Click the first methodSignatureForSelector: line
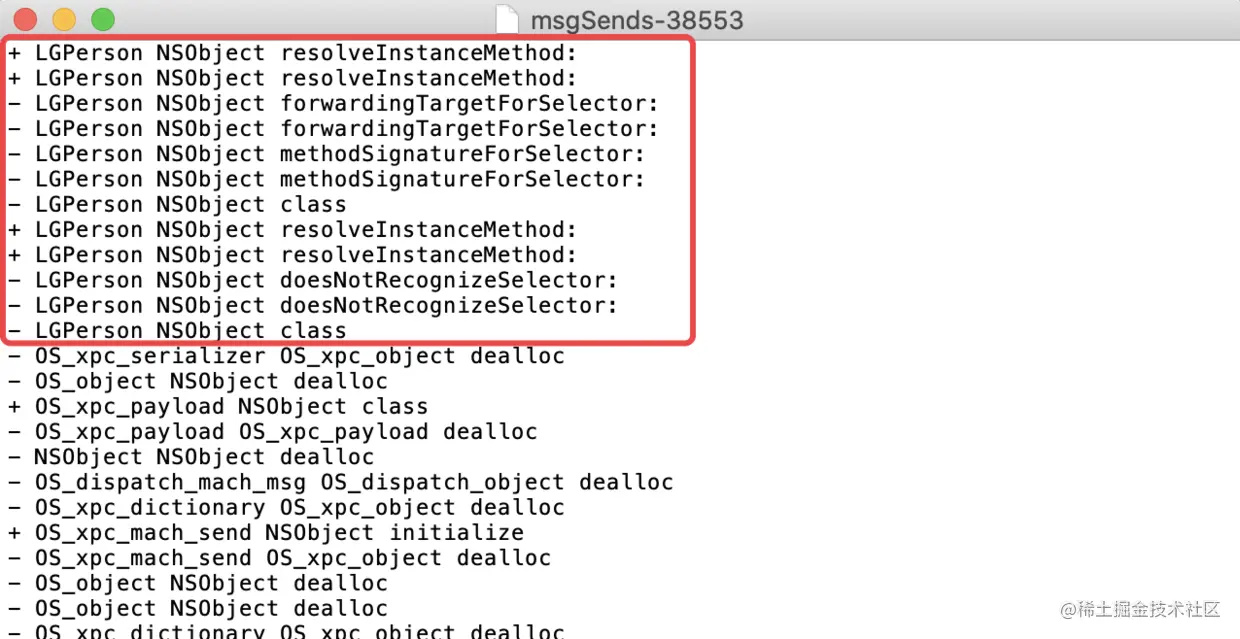 coord(326,154)
